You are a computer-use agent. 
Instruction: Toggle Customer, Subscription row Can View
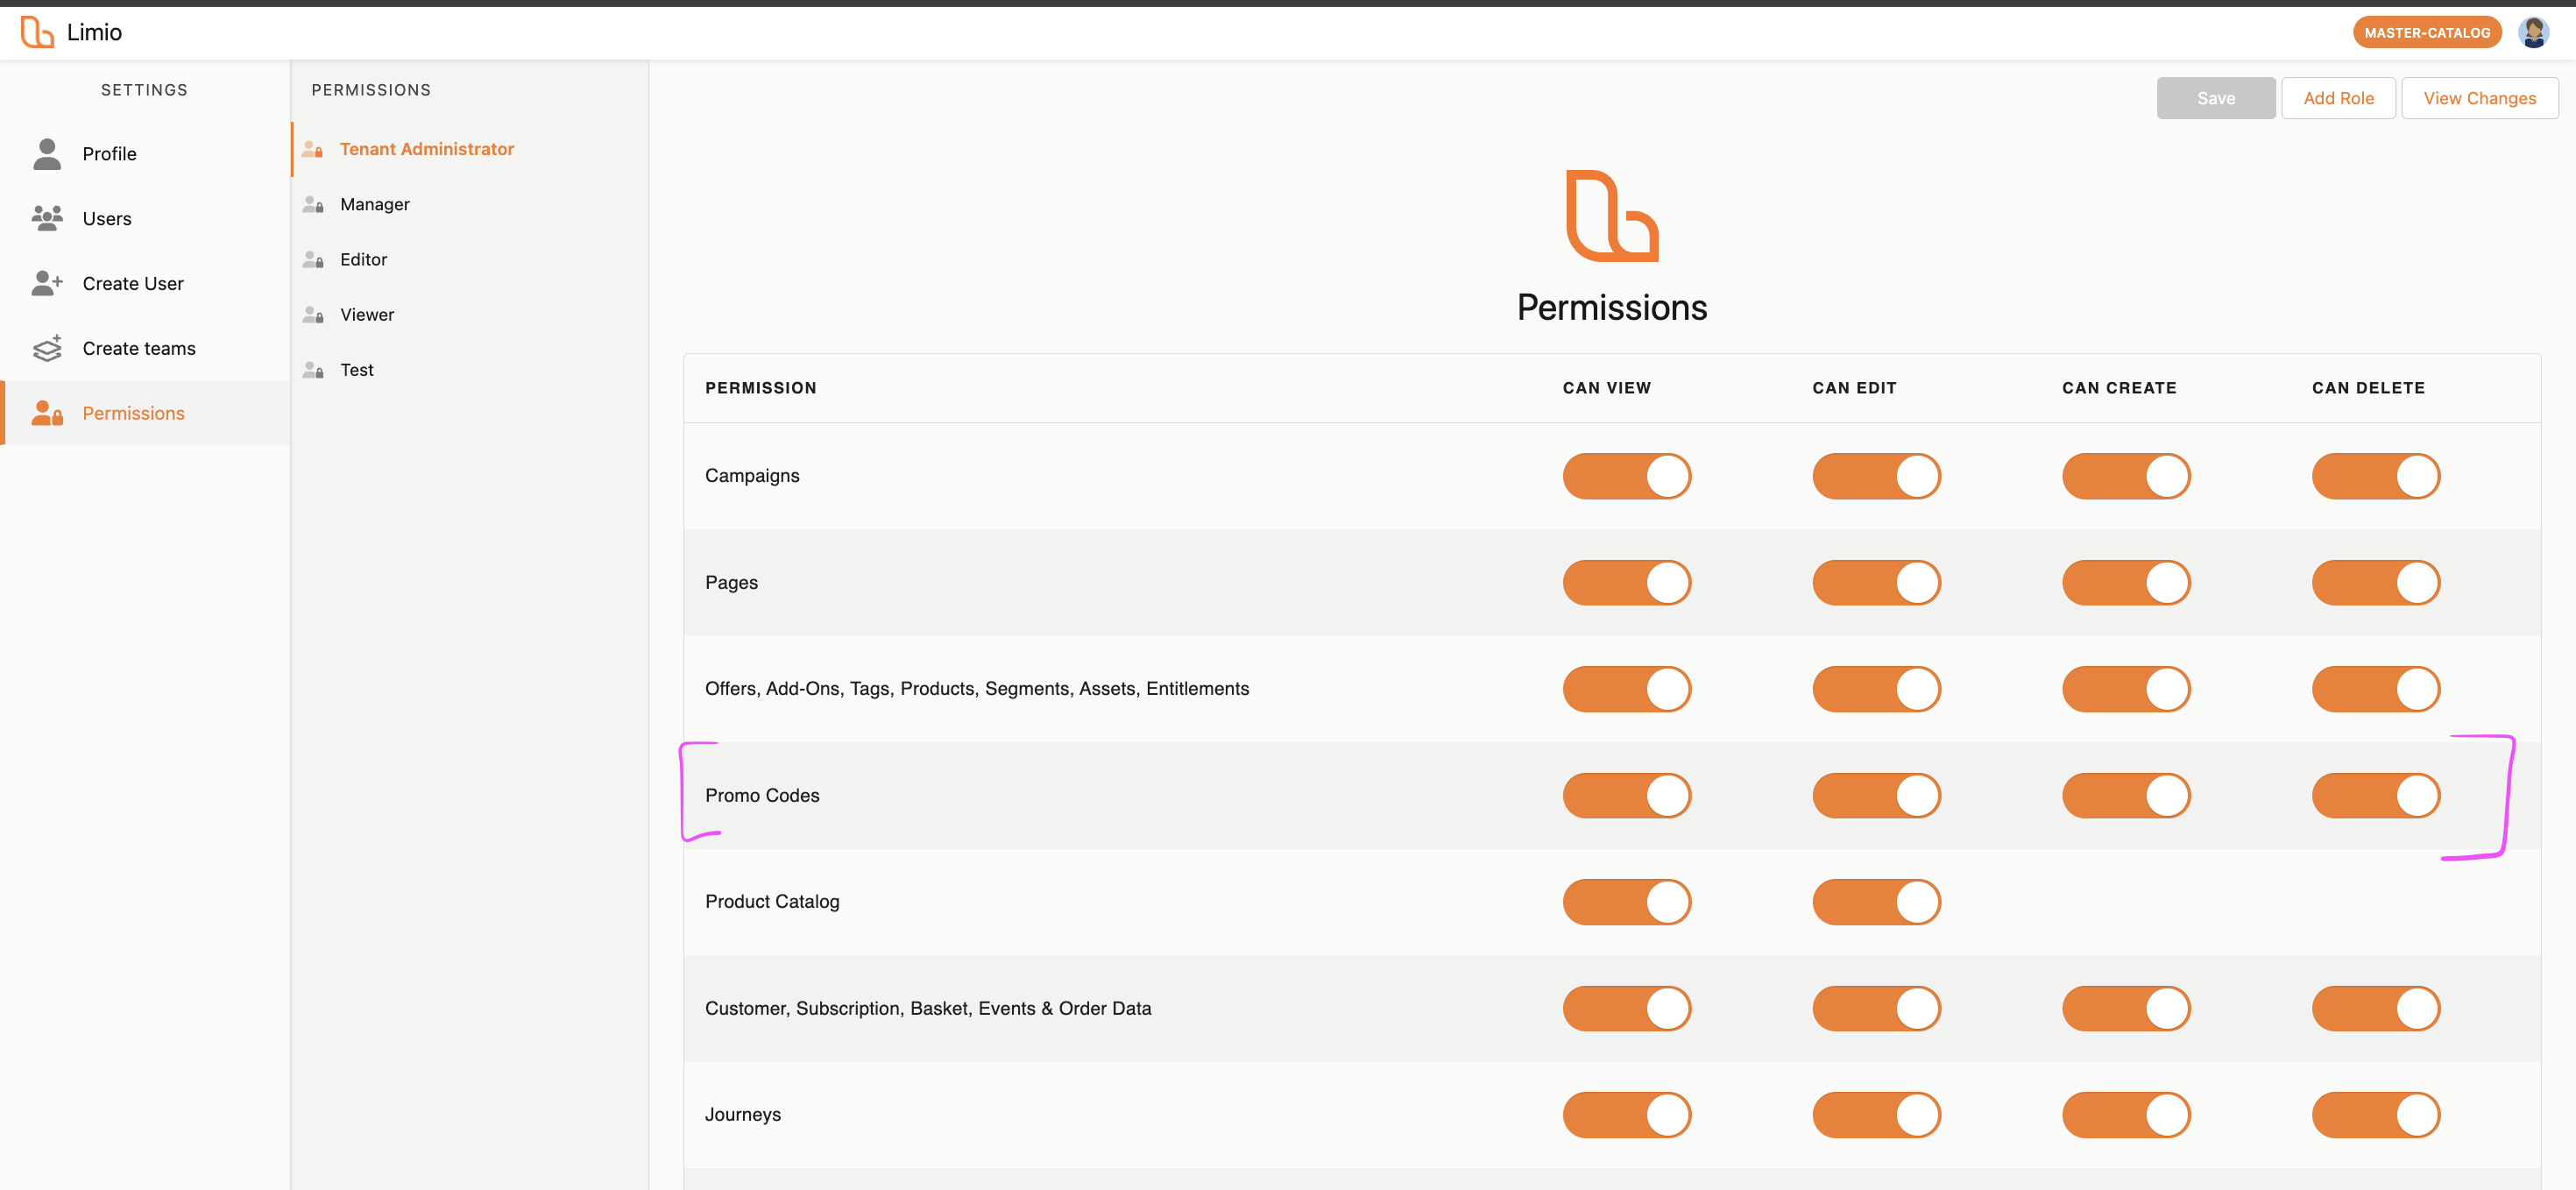[x=1627, y=1008]
